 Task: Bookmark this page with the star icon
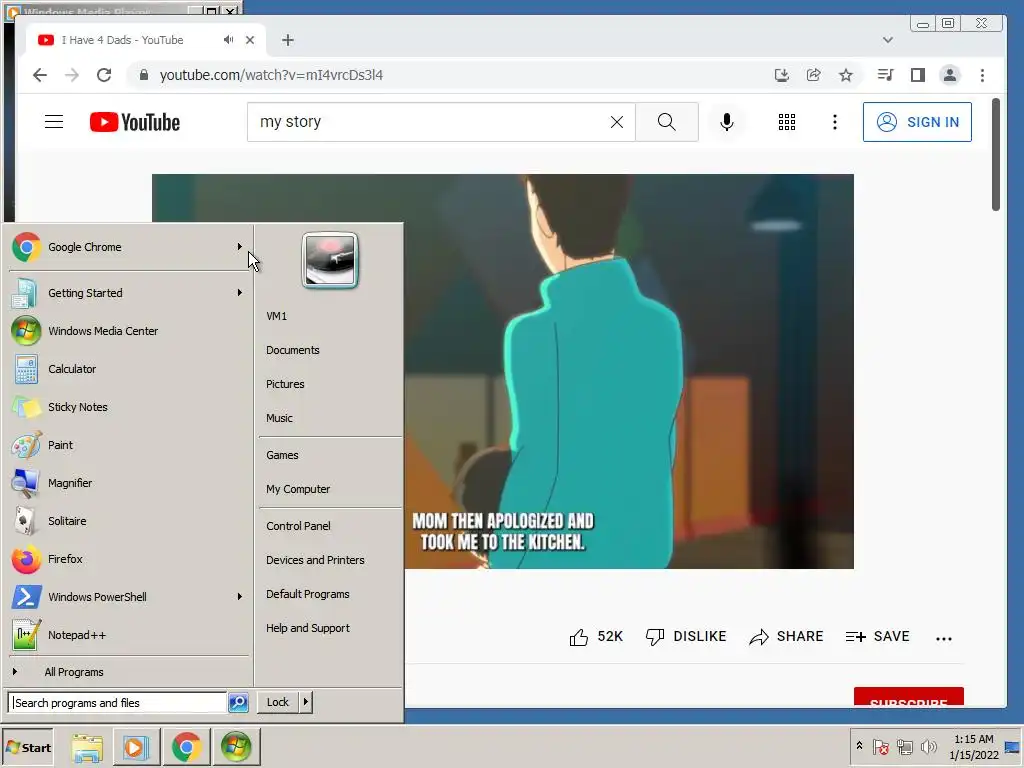[846, 75]
